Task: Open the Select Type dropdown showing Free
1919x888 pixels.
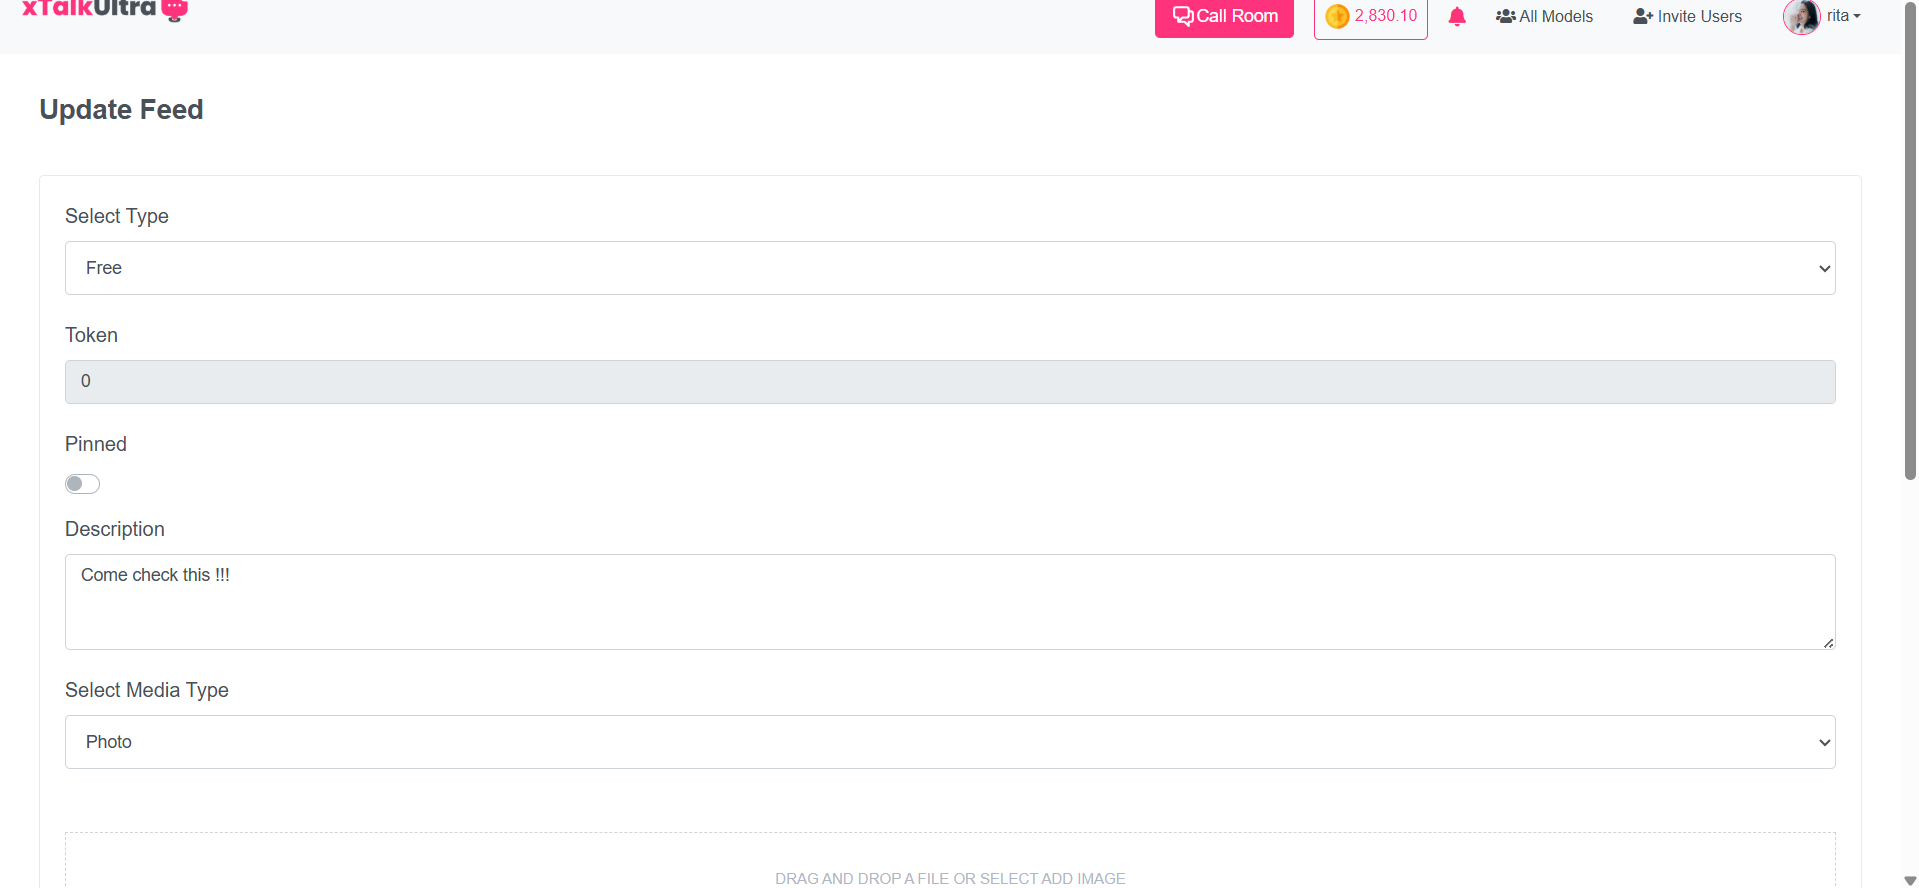Action: 950,268
